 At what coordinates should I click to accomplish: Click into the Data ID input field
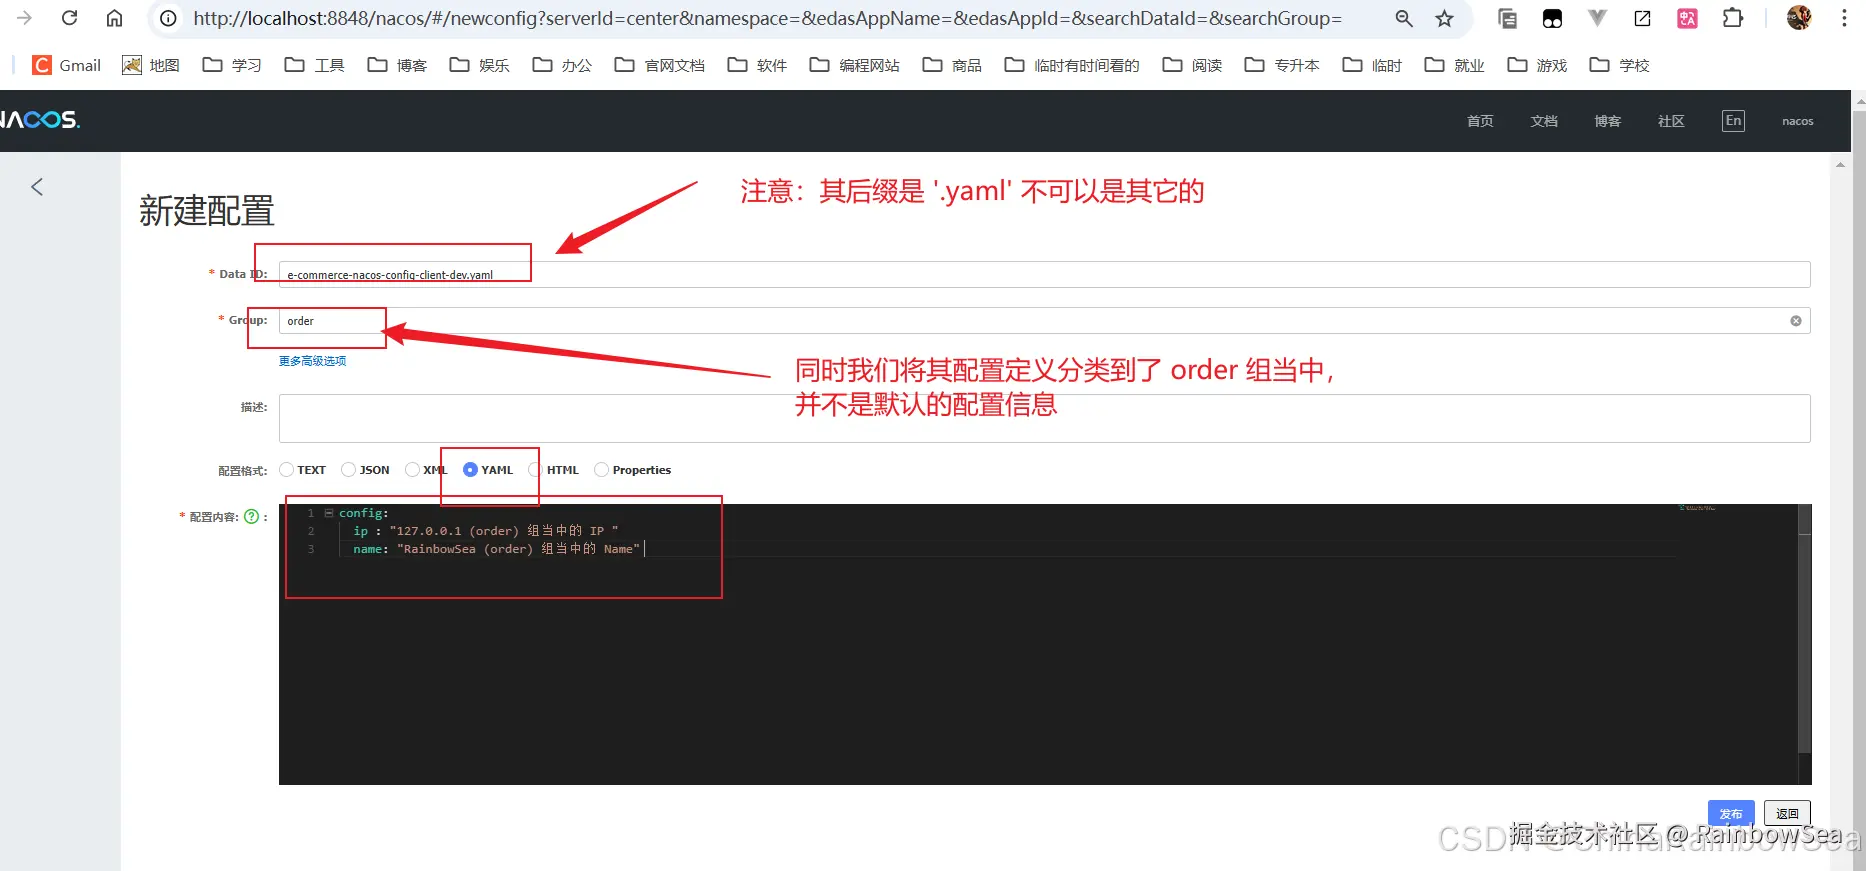(1044, 275)
